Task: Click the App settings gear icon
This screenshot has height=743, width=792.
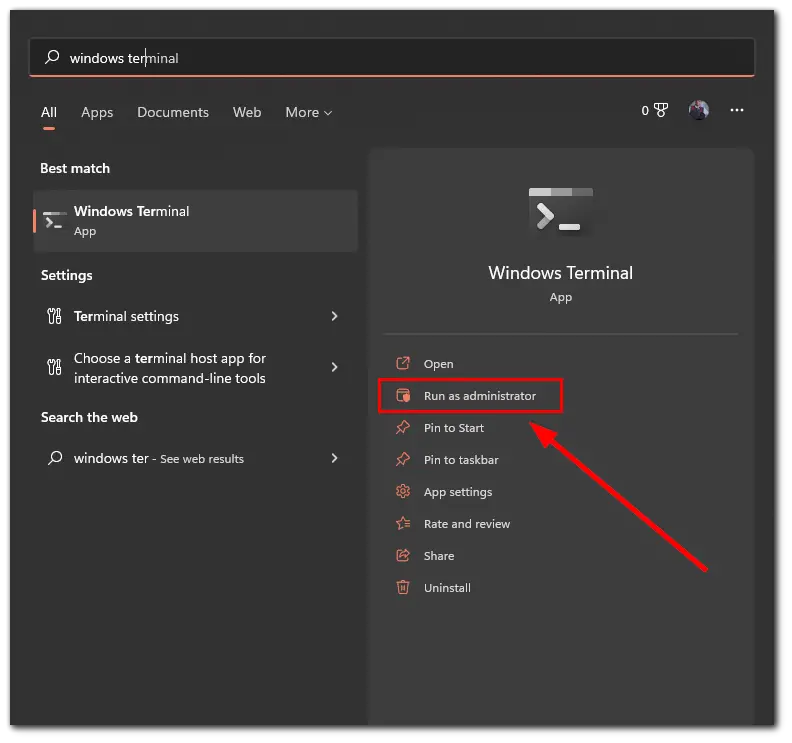Action: pos(403,491)
